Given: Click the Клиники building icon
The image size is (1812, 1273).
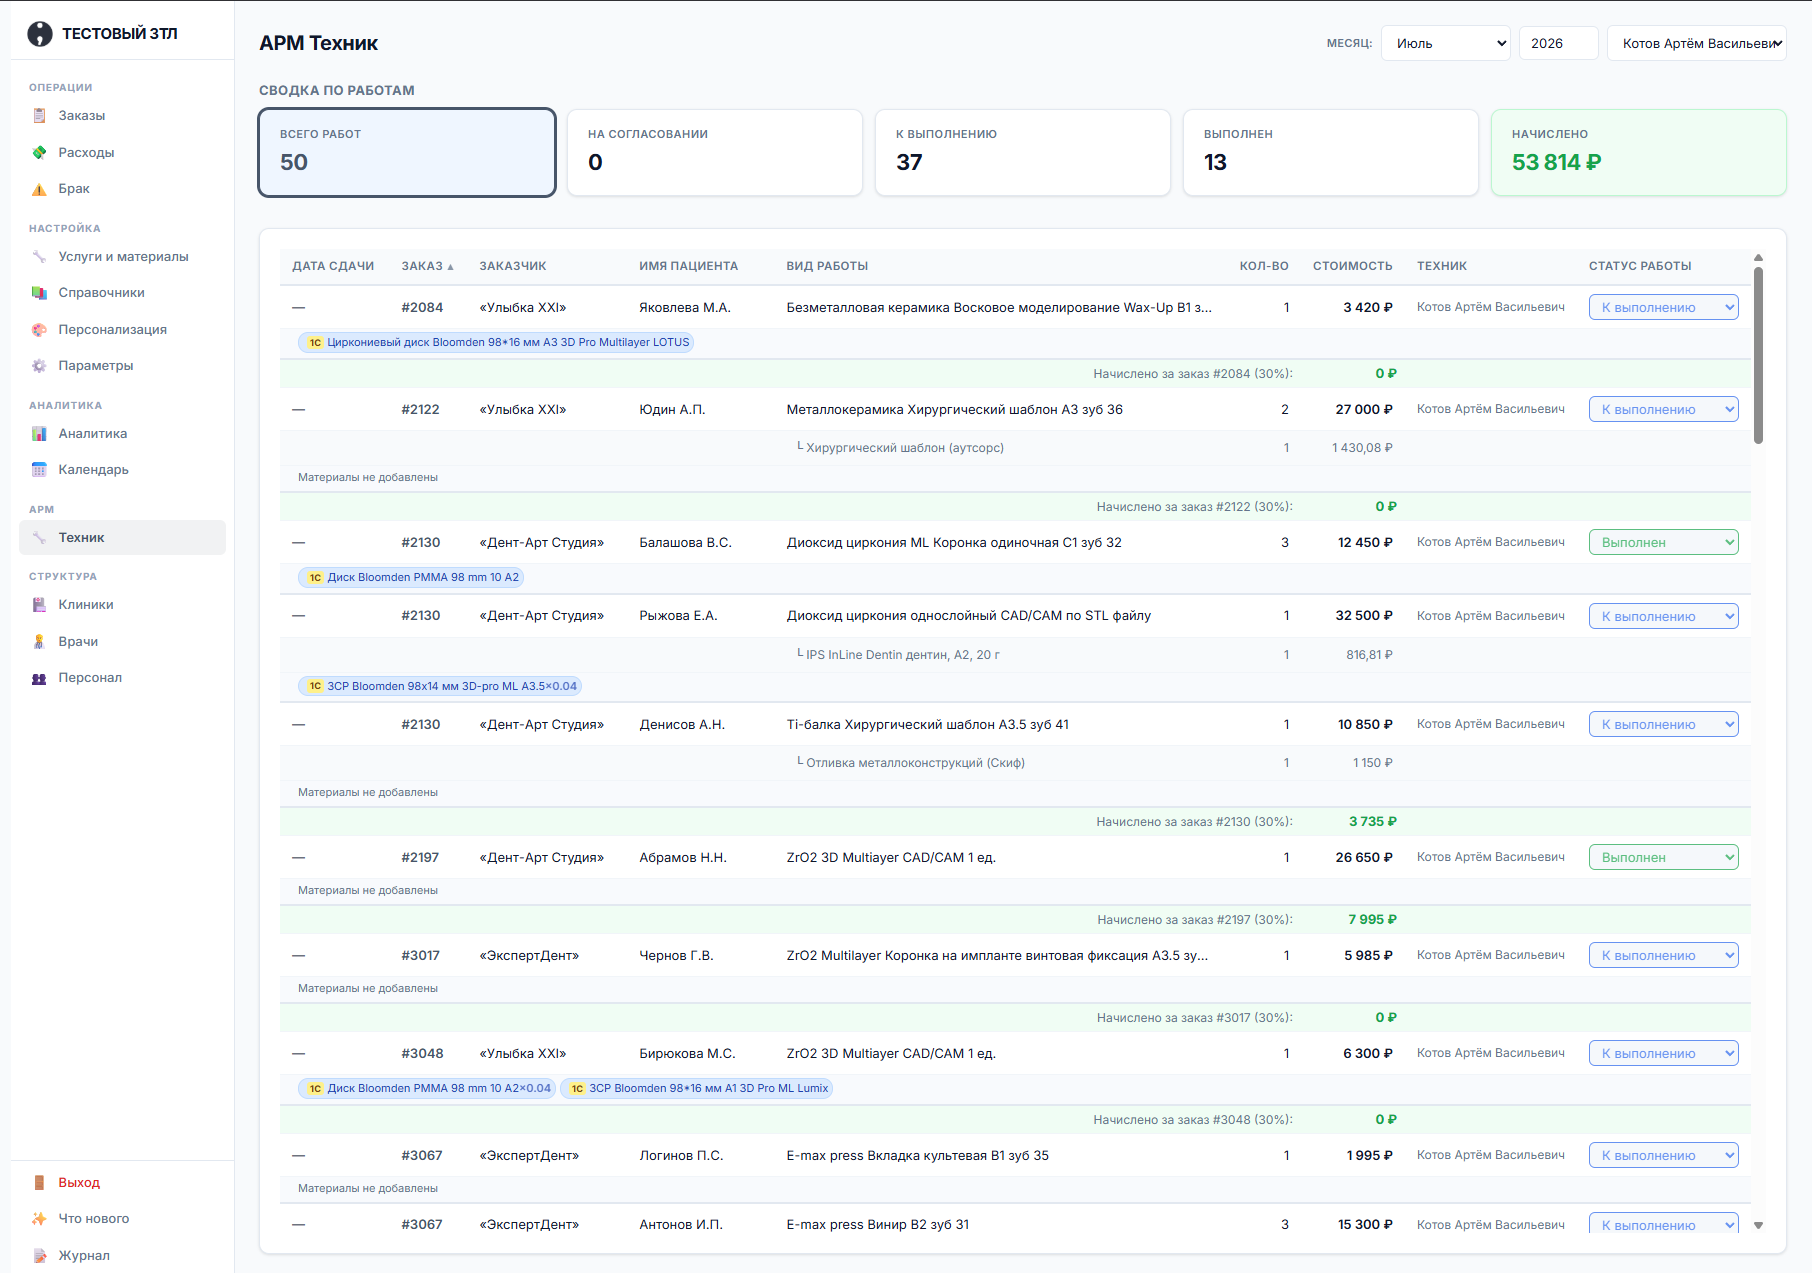Looking at the screenshot, I should (39, 605).
